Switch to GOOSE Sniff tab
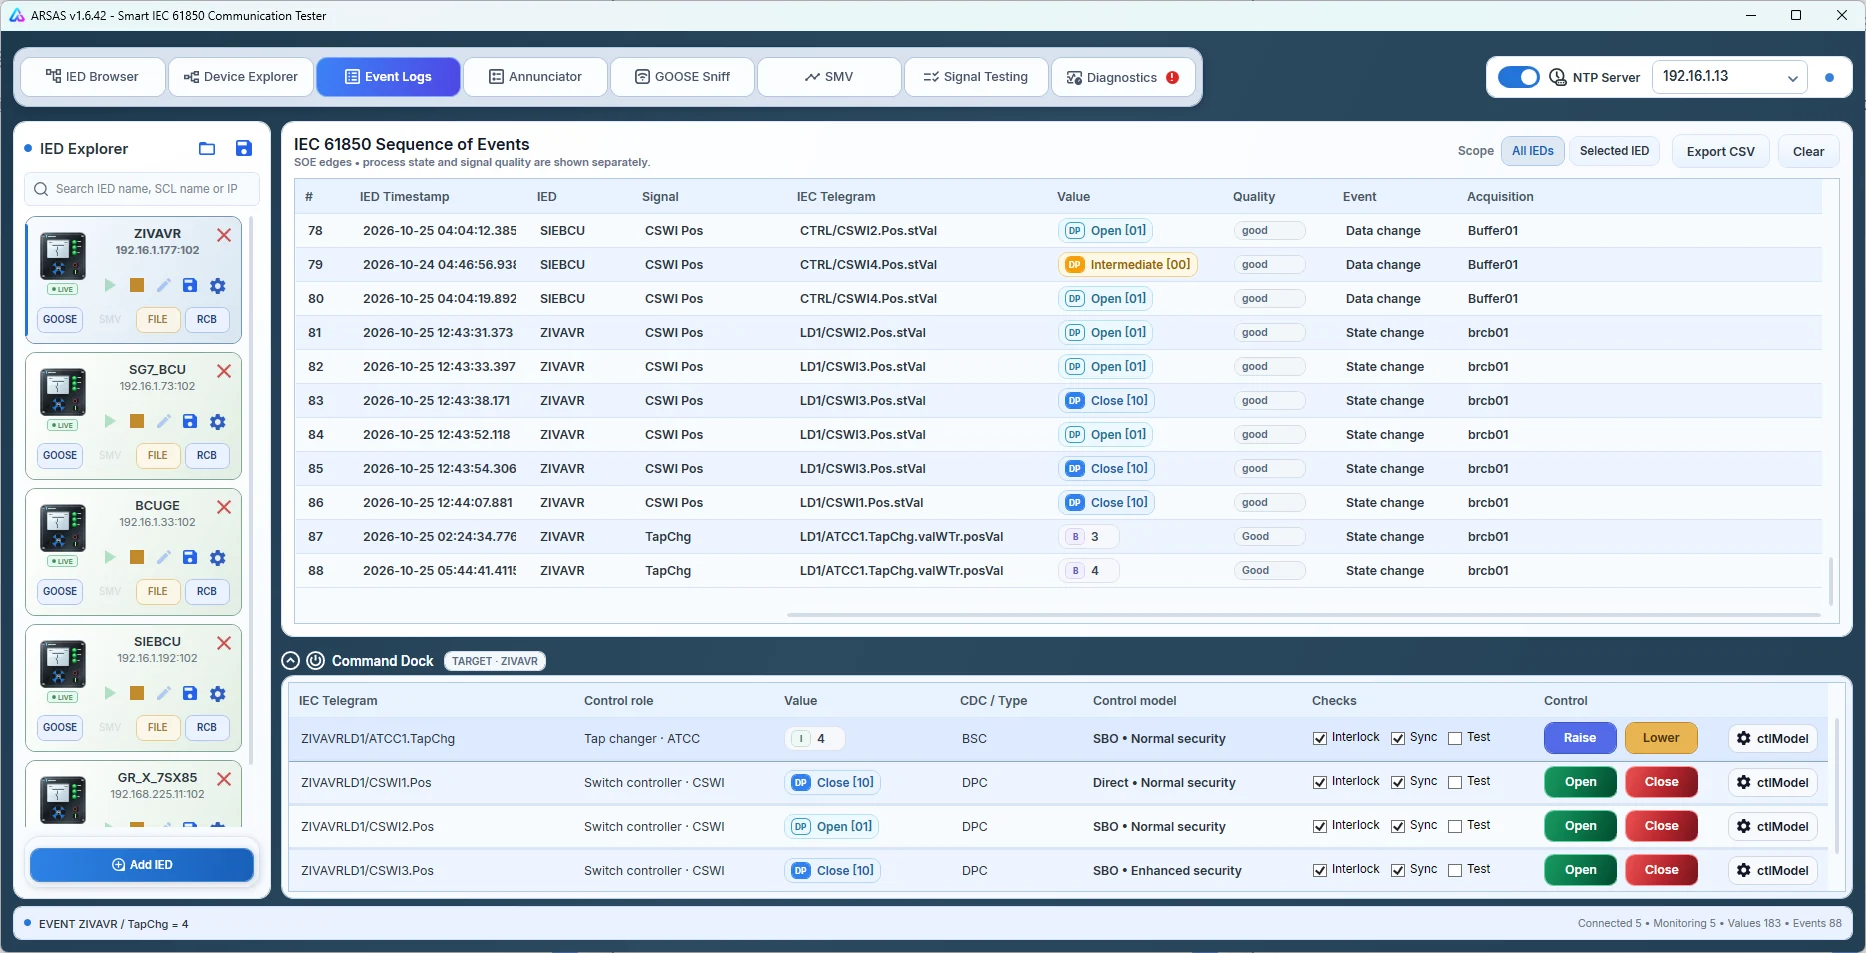 (x=683, y=77)
